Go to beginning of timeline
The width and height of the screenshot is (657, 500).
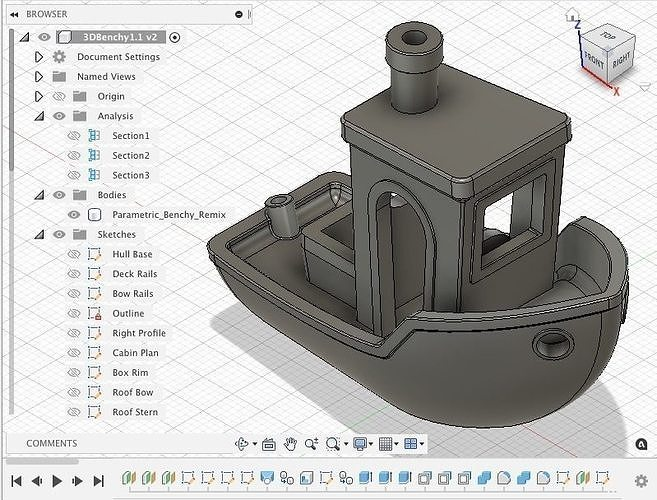point(16,481)
